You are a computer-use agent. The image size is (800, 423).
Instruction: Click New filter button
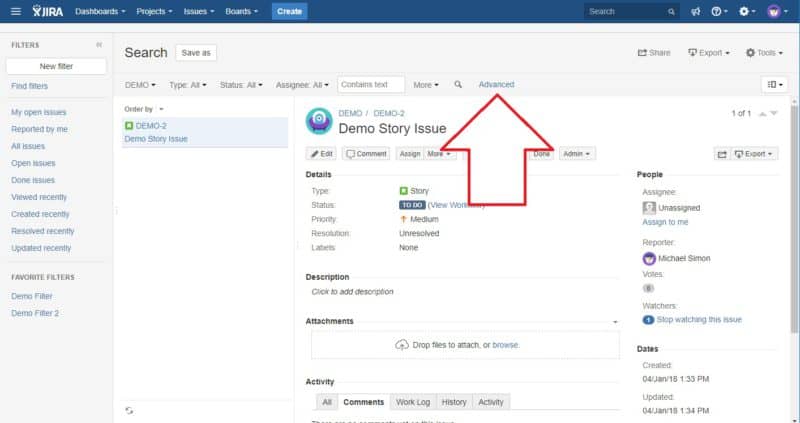[56, 66]
